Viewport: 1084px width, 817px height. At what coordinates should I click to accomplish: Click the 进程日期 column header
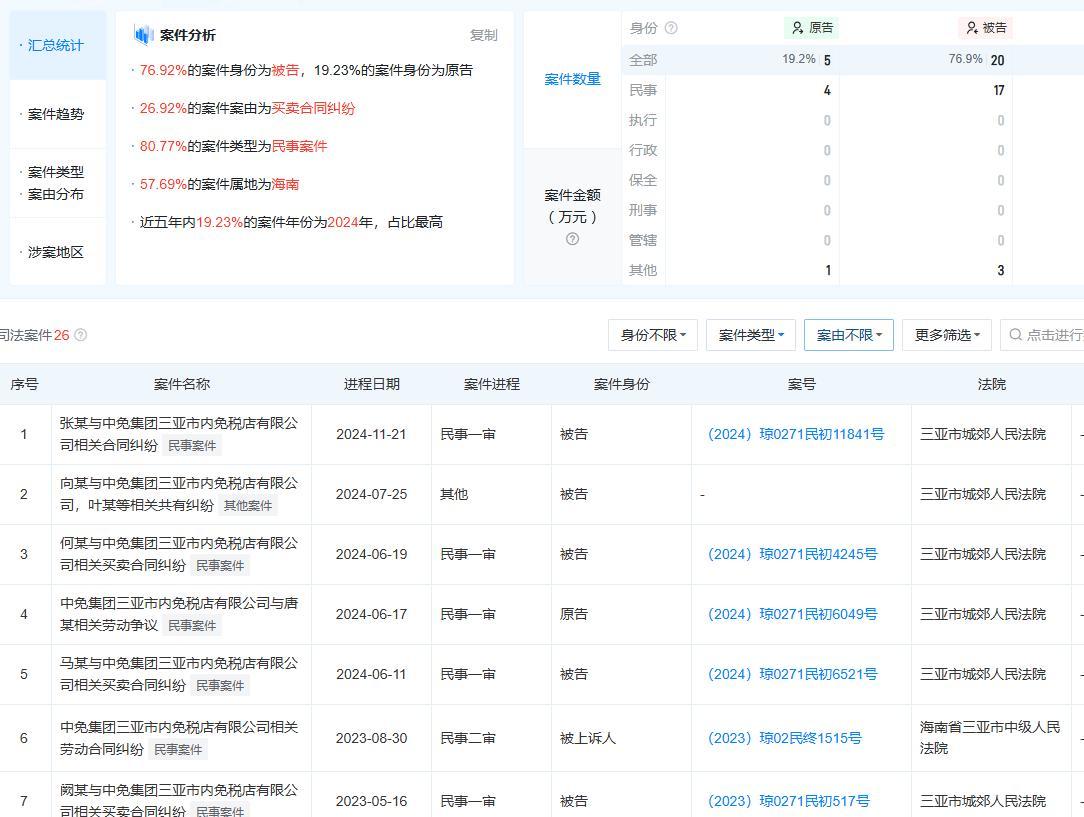[x=371, y=384]
